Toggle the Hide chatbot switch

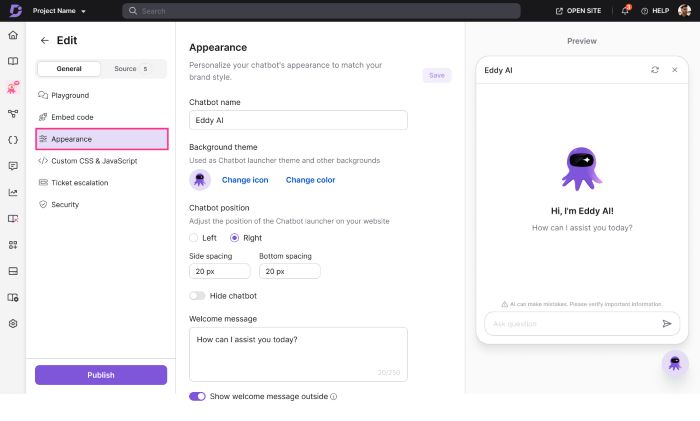(x=197, y=296)
